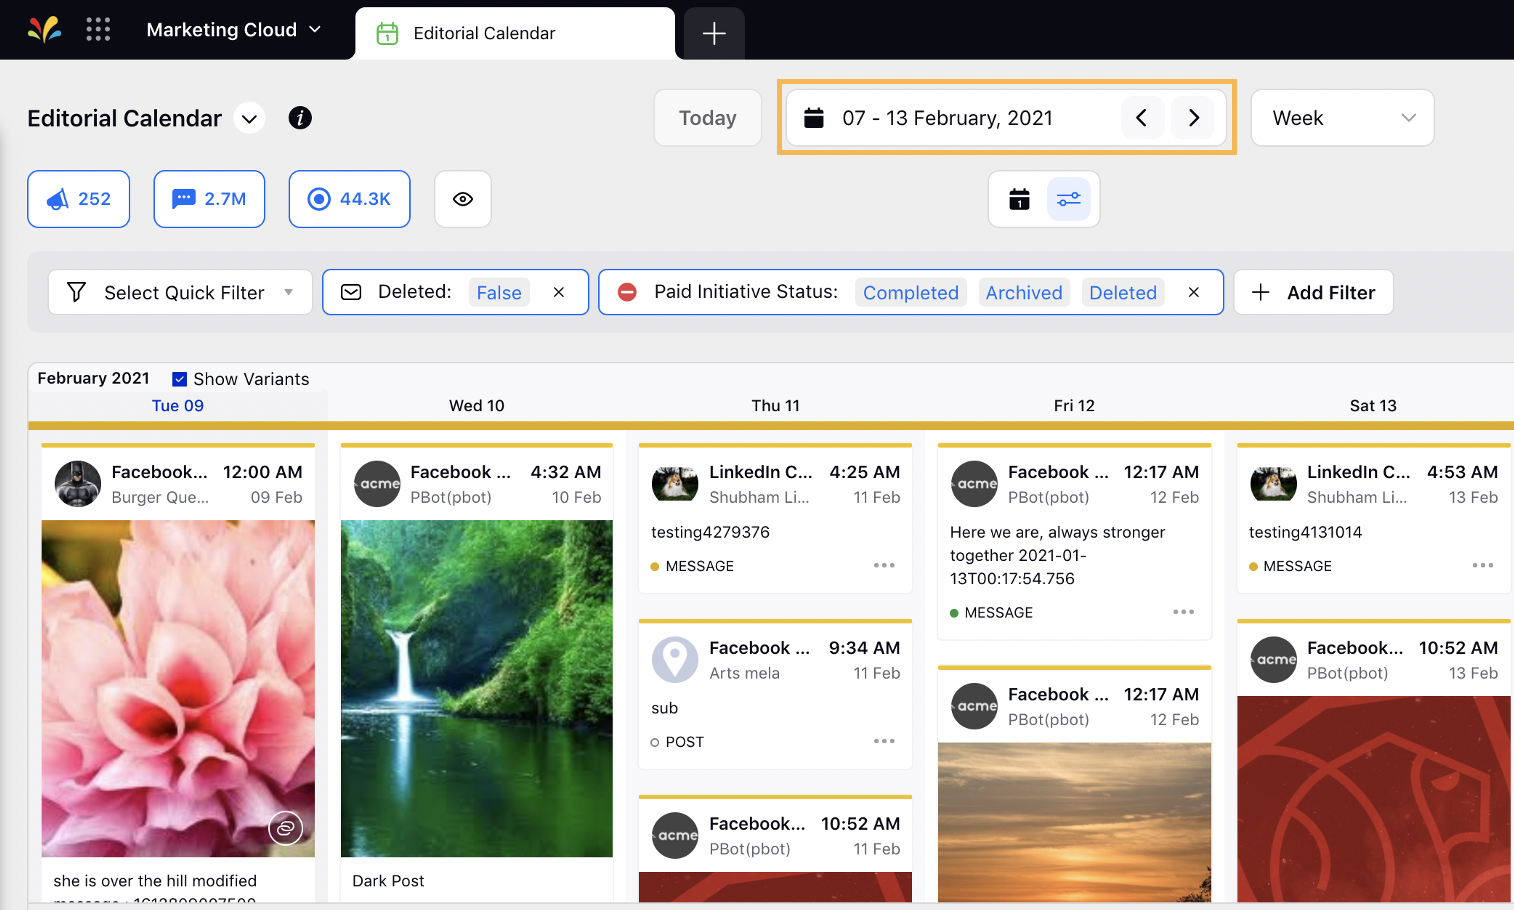The width and height of the screenshot is (1514, 910).
Task: Click the testing4279376 message text
Action: tap(710, 532)
